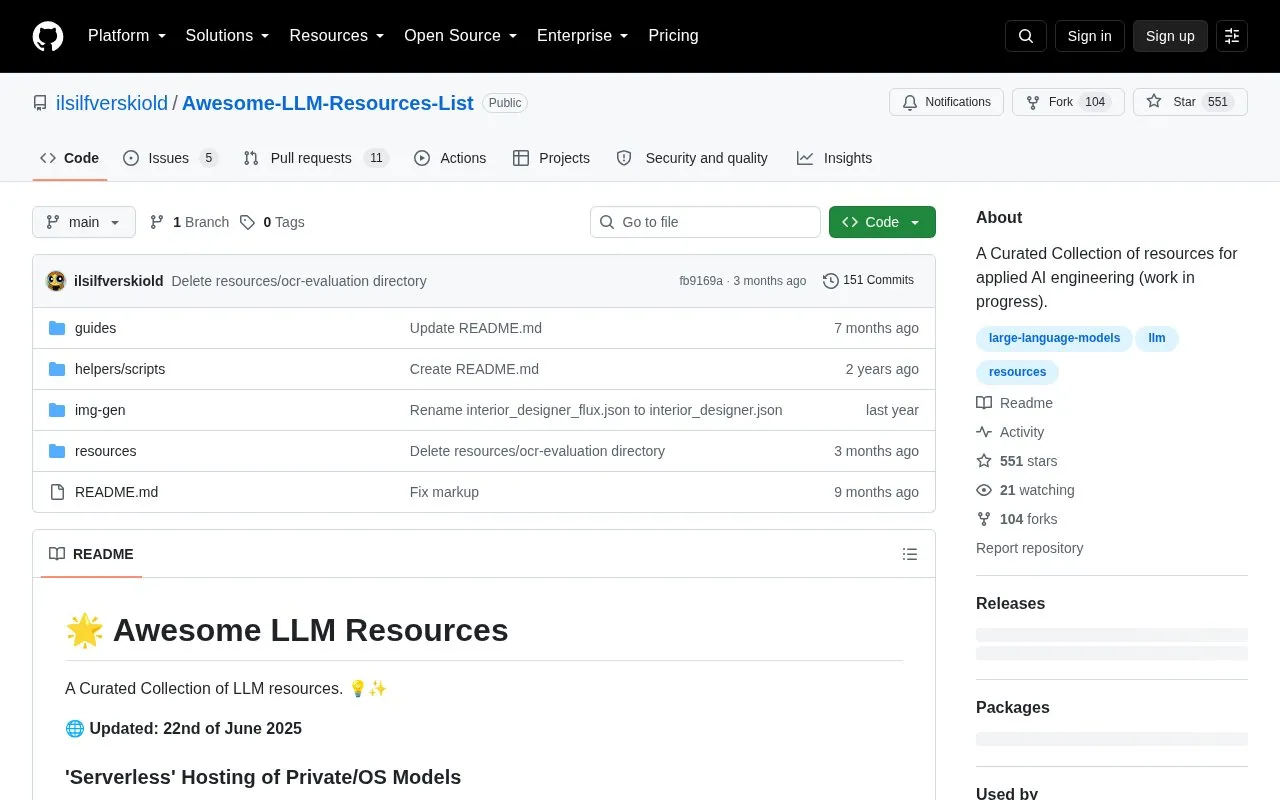Click Report repository link
The height and width of the screenshot is (800, 1280).
pos(1029,548)
